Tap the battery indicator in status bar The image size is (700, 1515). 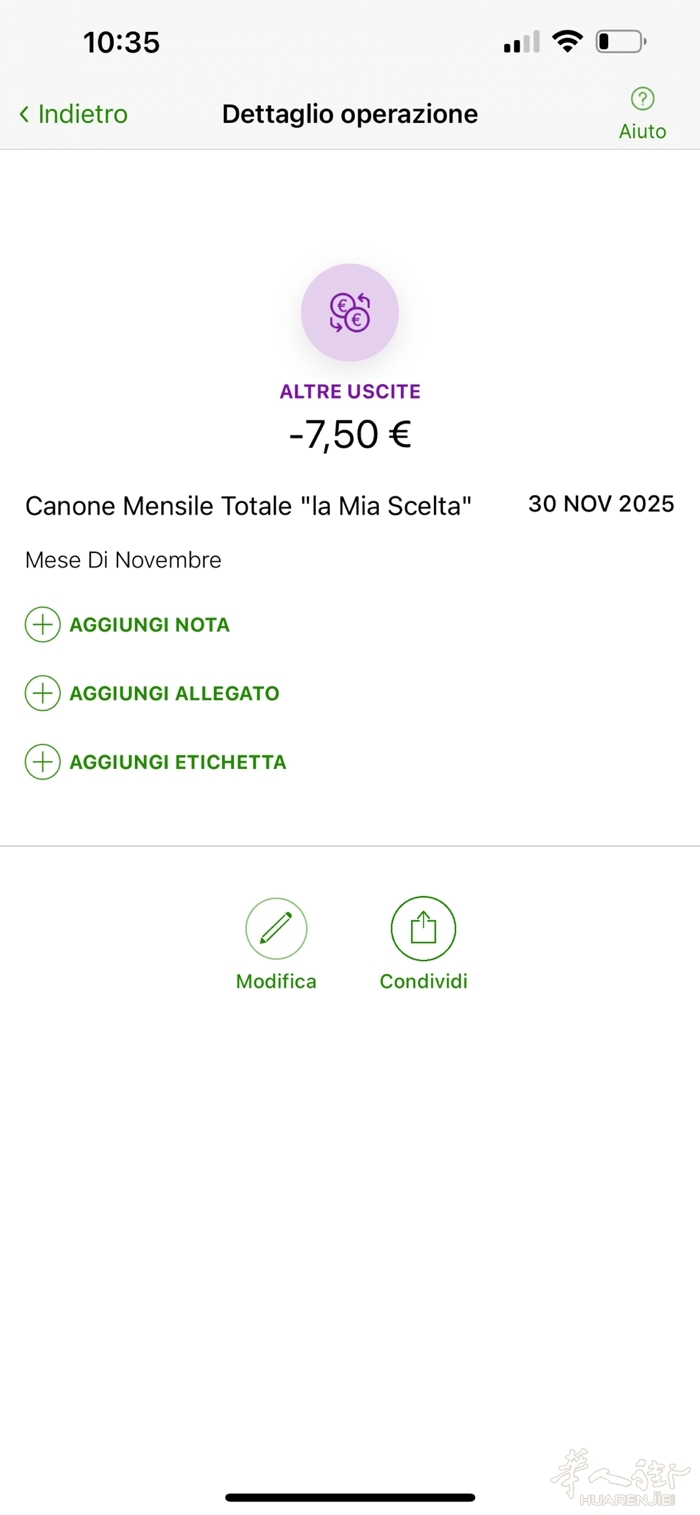[x=620, y=42]
